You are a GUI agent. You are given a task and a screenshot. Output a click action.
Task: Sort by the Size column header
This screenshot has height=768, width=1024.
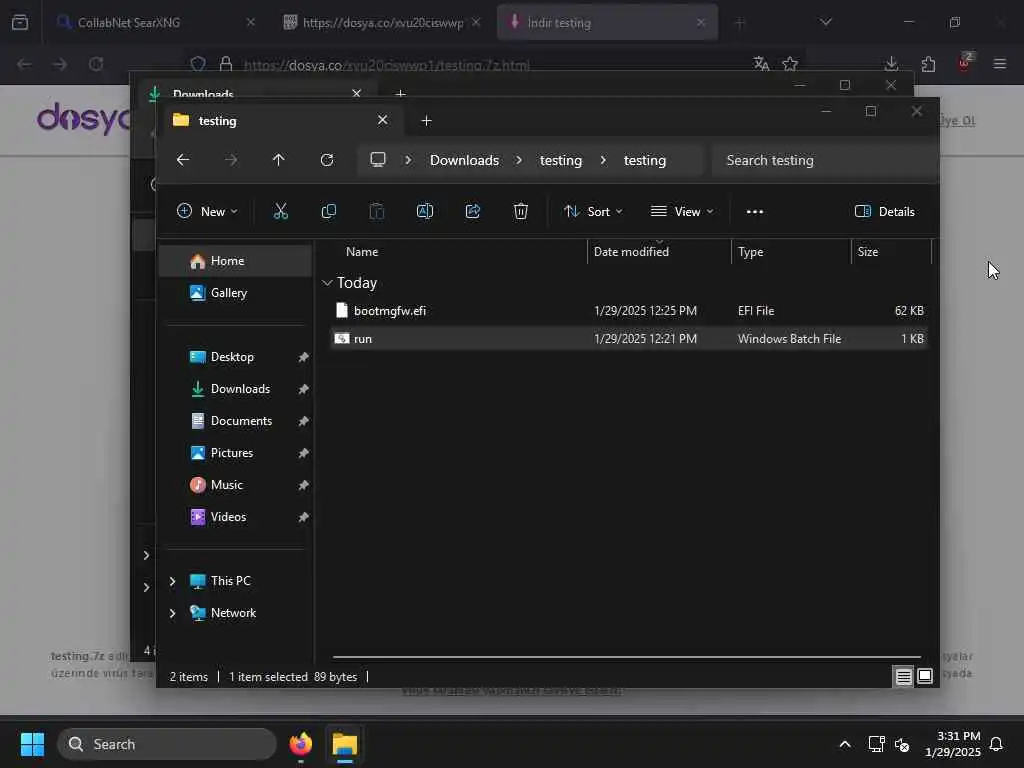pyautogui.click(x=891, y=251)
